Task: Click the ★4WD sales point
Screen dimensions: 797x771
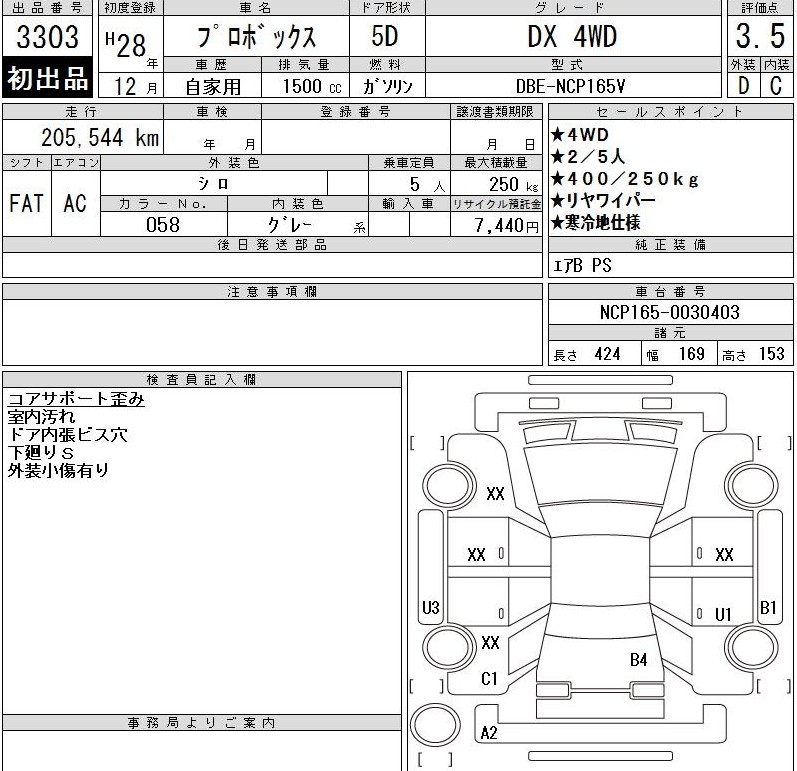Action: pos(579,135)
